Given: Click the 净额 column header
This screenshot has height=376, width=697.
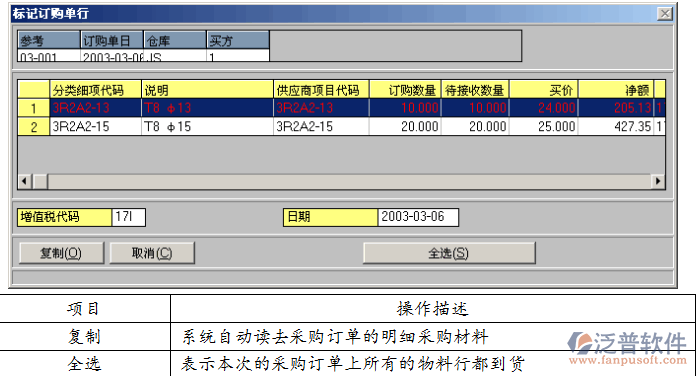Looking at the screenshot, I should (616, 90).
